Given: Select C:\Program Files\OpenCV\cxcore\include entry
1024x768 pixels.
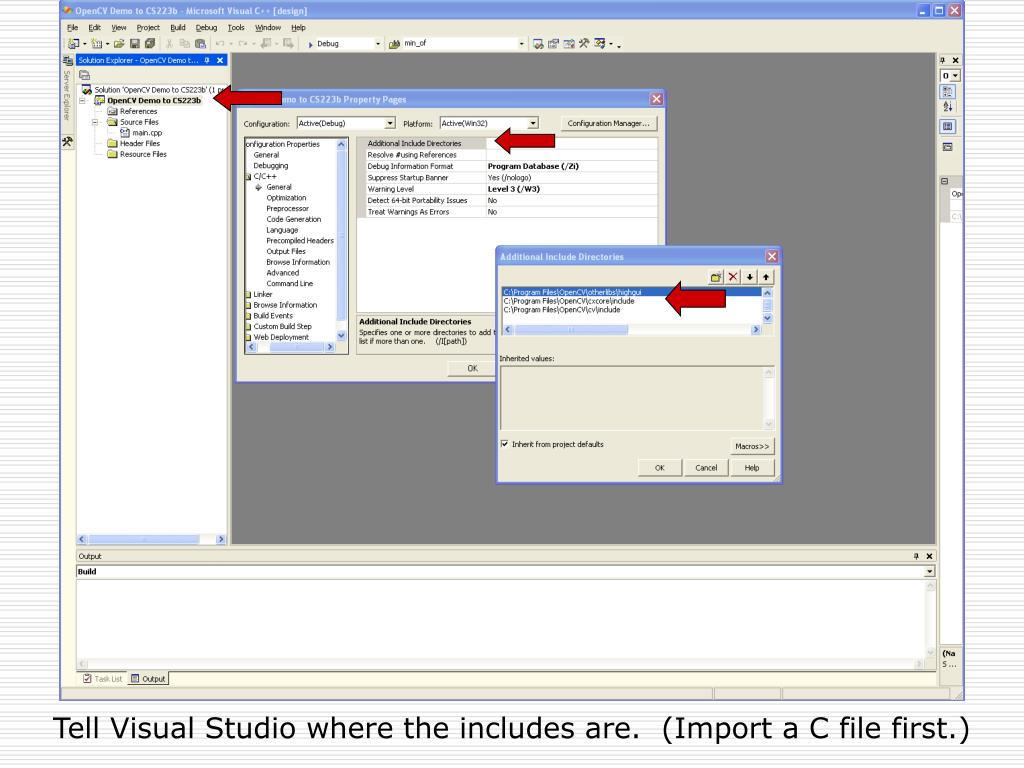Looking at the screenshot, I should [x=569, y=301].
